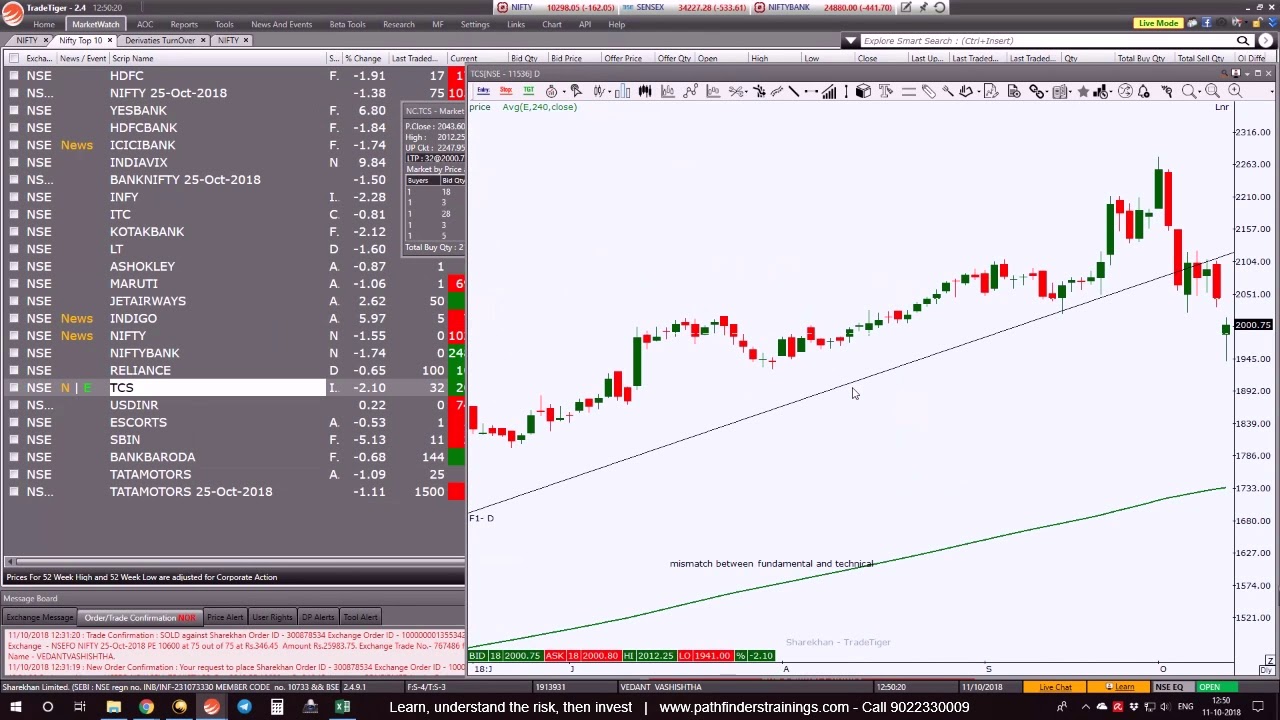The width and height of the screenshot is (1280, 720).
Task: Close the Nifty Top 10 tab
Action: (x=110, y=40)
